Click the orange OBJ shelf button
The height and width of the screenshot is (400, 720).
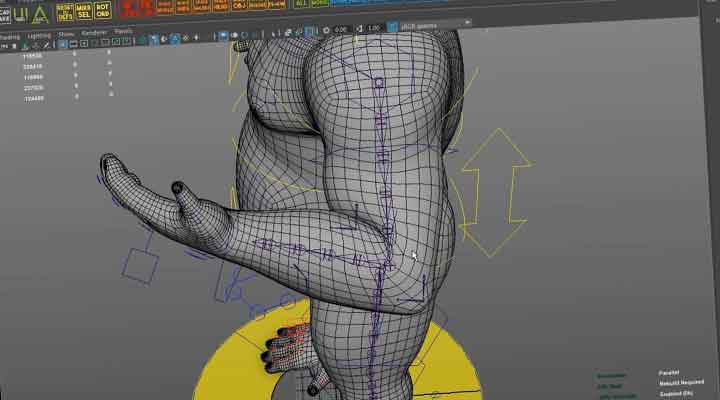[x=239, y=5]
